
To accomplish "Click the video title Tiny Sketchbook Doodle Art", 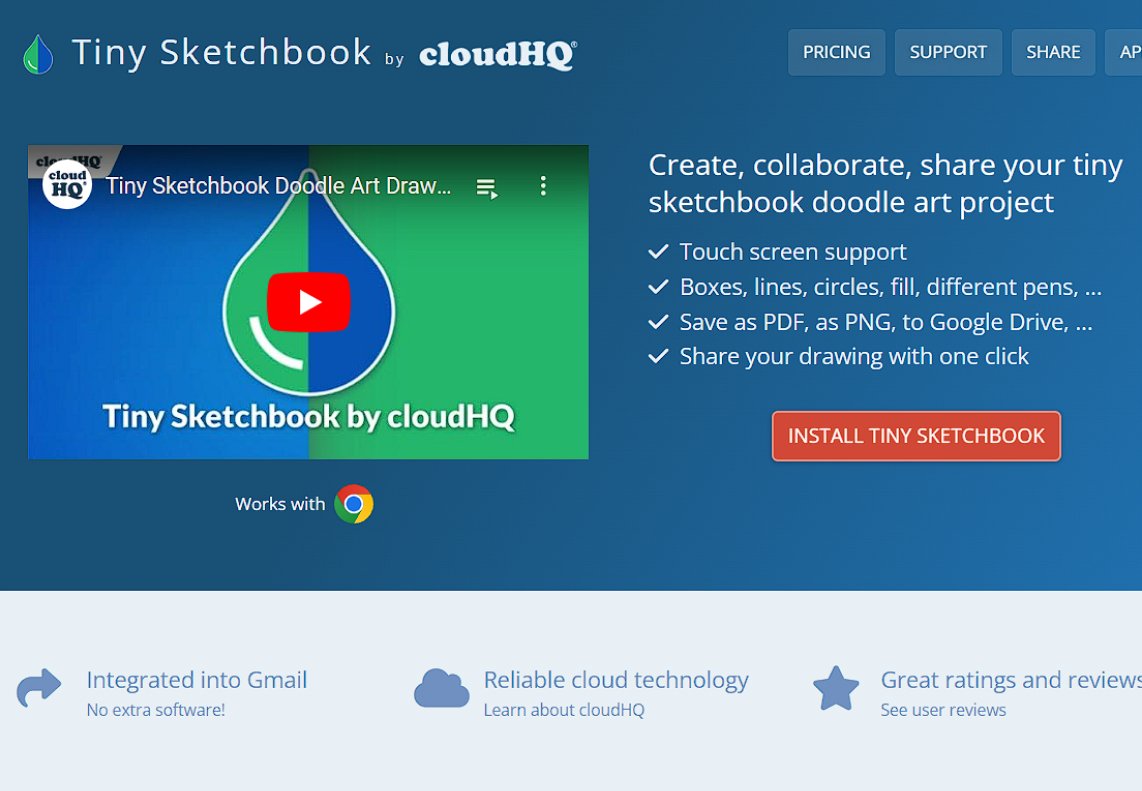I will (x=278, y=186).
